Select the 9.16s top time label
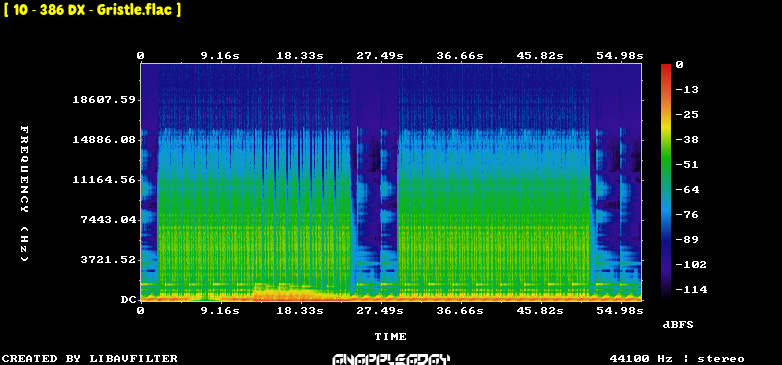782x365 pixels. pos(220,56)
